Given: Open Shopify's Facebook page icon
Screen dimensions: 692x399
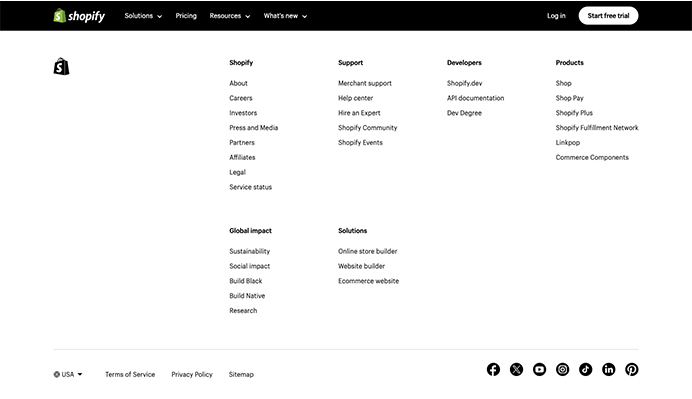Looking at the screenshot, I should tap(493, 369).
